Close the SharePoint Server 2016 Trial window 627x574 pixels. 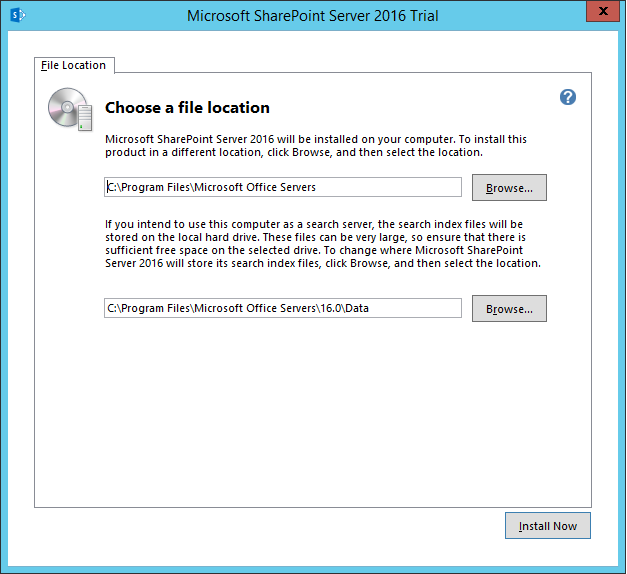coord(603,11)
